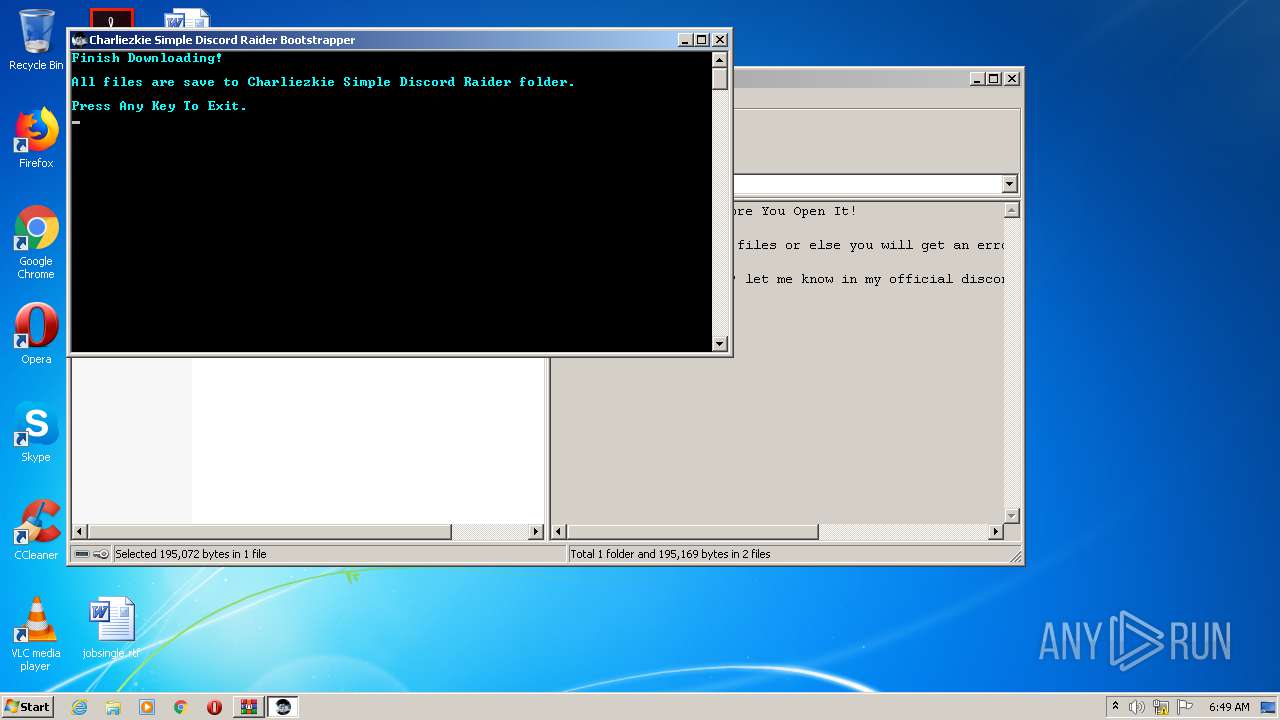Click the console vertical scrollbar thumb
Viewport: 1280px width, 720px height.
(x=720, y=79)
